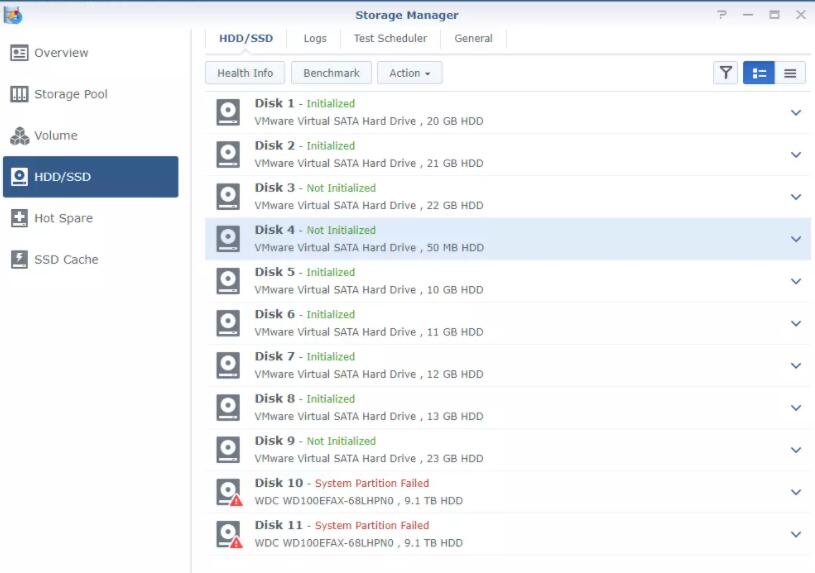Open Overview in the sidebar
The height and width of the screenshot is (573, 815).
coord(61,53)
